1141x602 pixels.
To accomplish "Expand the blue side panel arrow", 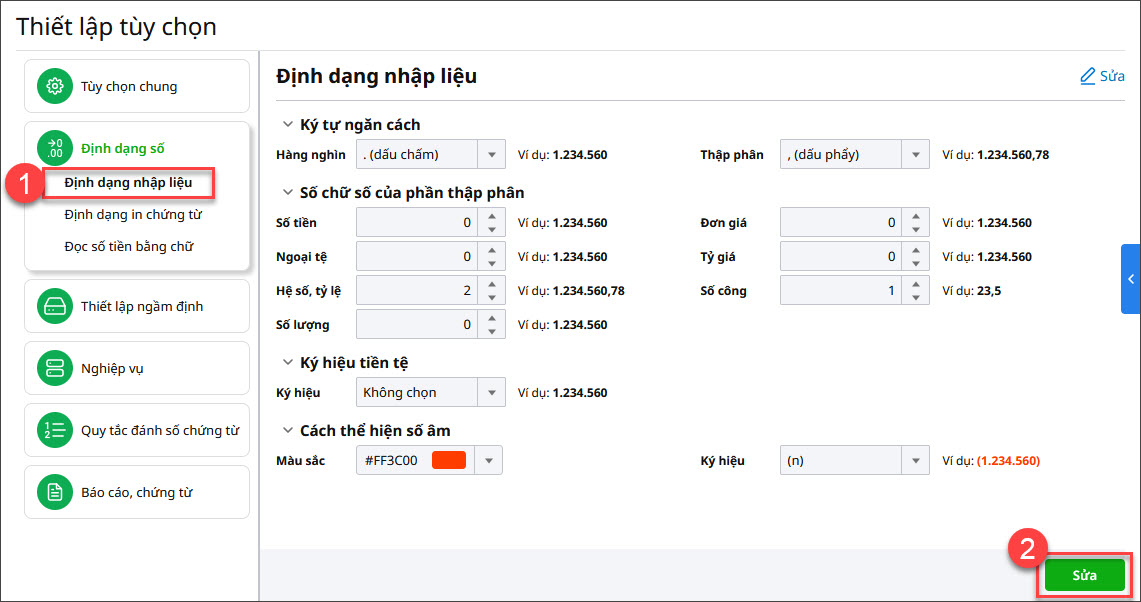I will pos(1130,279).
